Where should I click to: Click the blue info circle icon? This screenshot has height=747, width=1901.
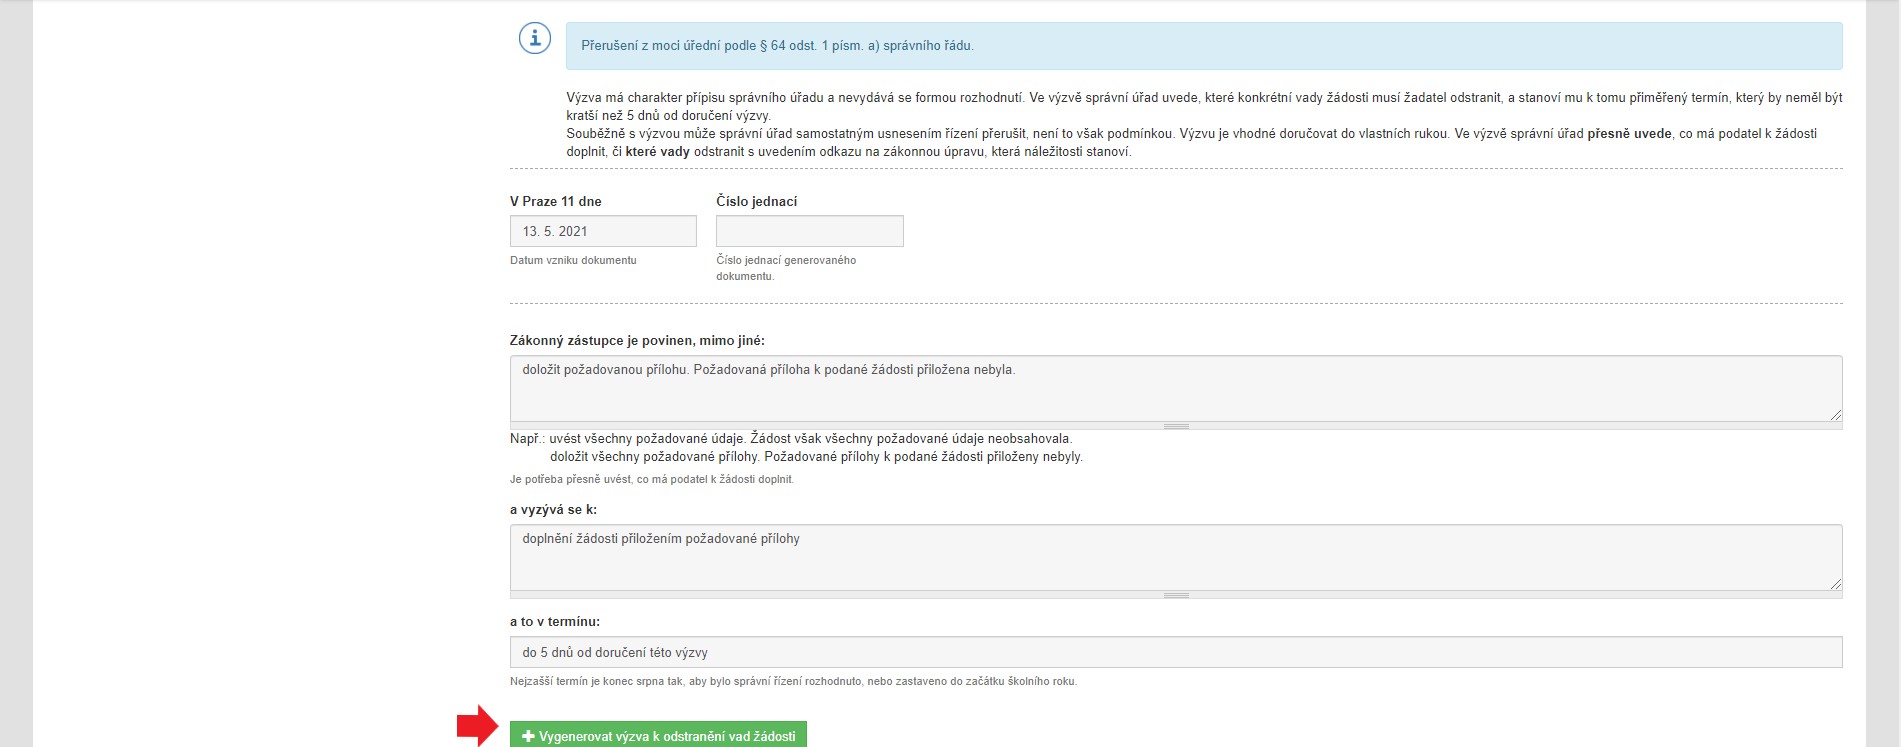(535, 38)
